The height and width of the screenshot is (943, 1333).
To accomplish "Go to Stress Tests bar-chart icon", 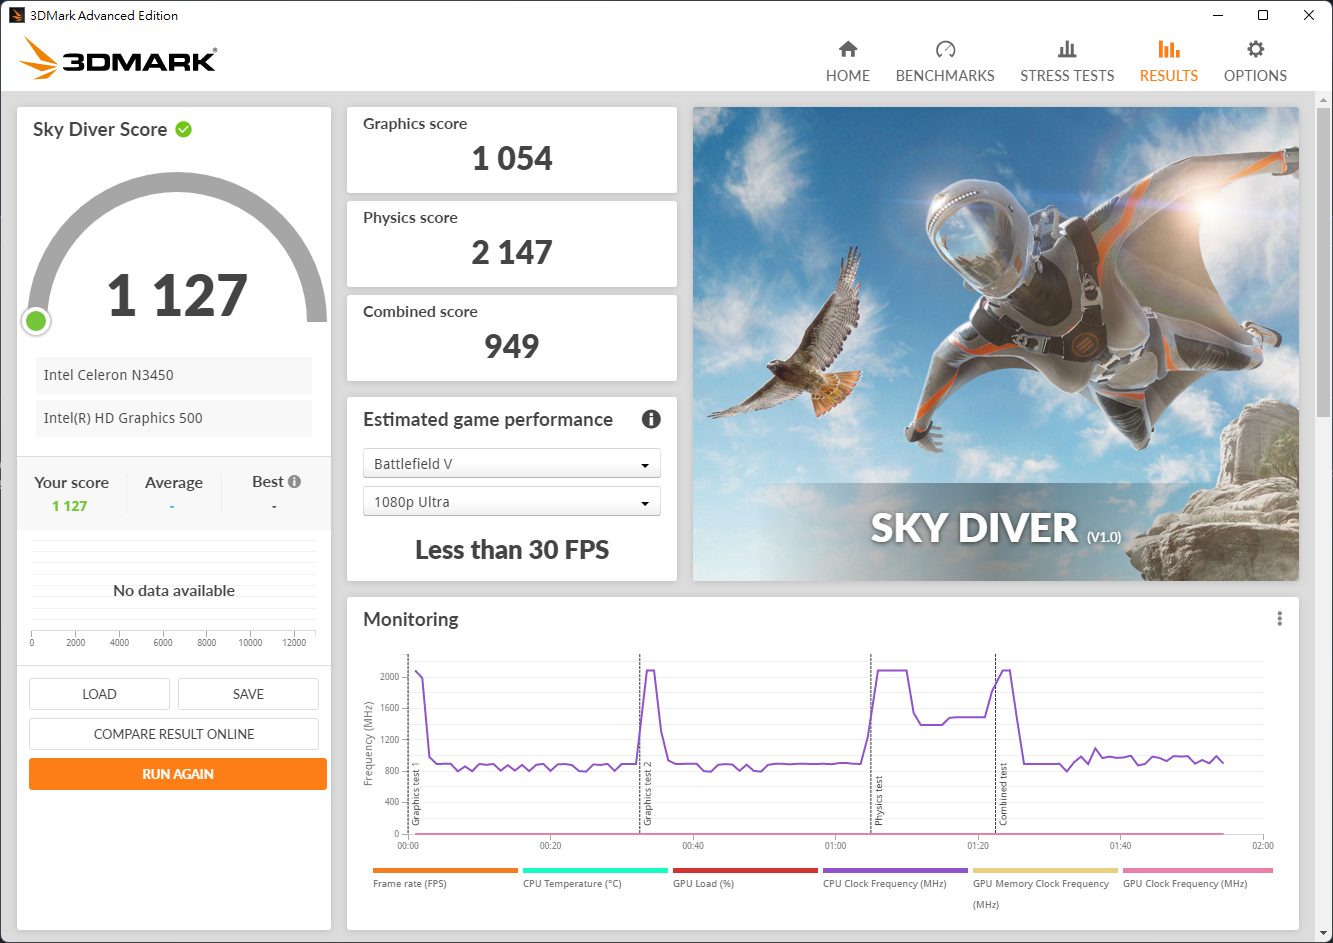I will point(1066,49).
